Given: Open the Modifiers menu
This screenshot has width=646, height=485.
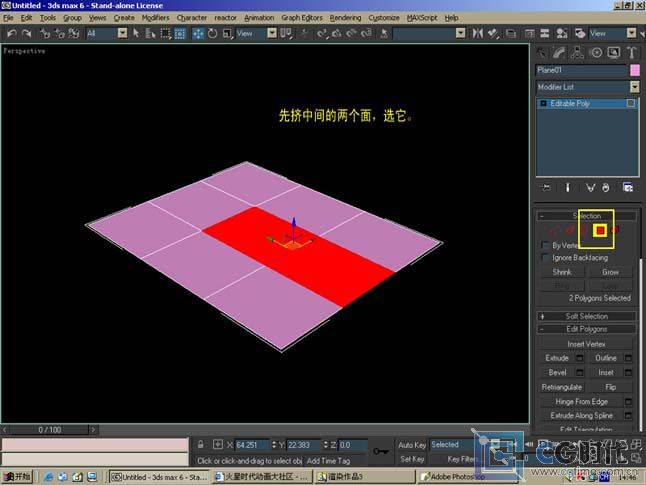Looking at the screenshot, I should pos(155,18).
